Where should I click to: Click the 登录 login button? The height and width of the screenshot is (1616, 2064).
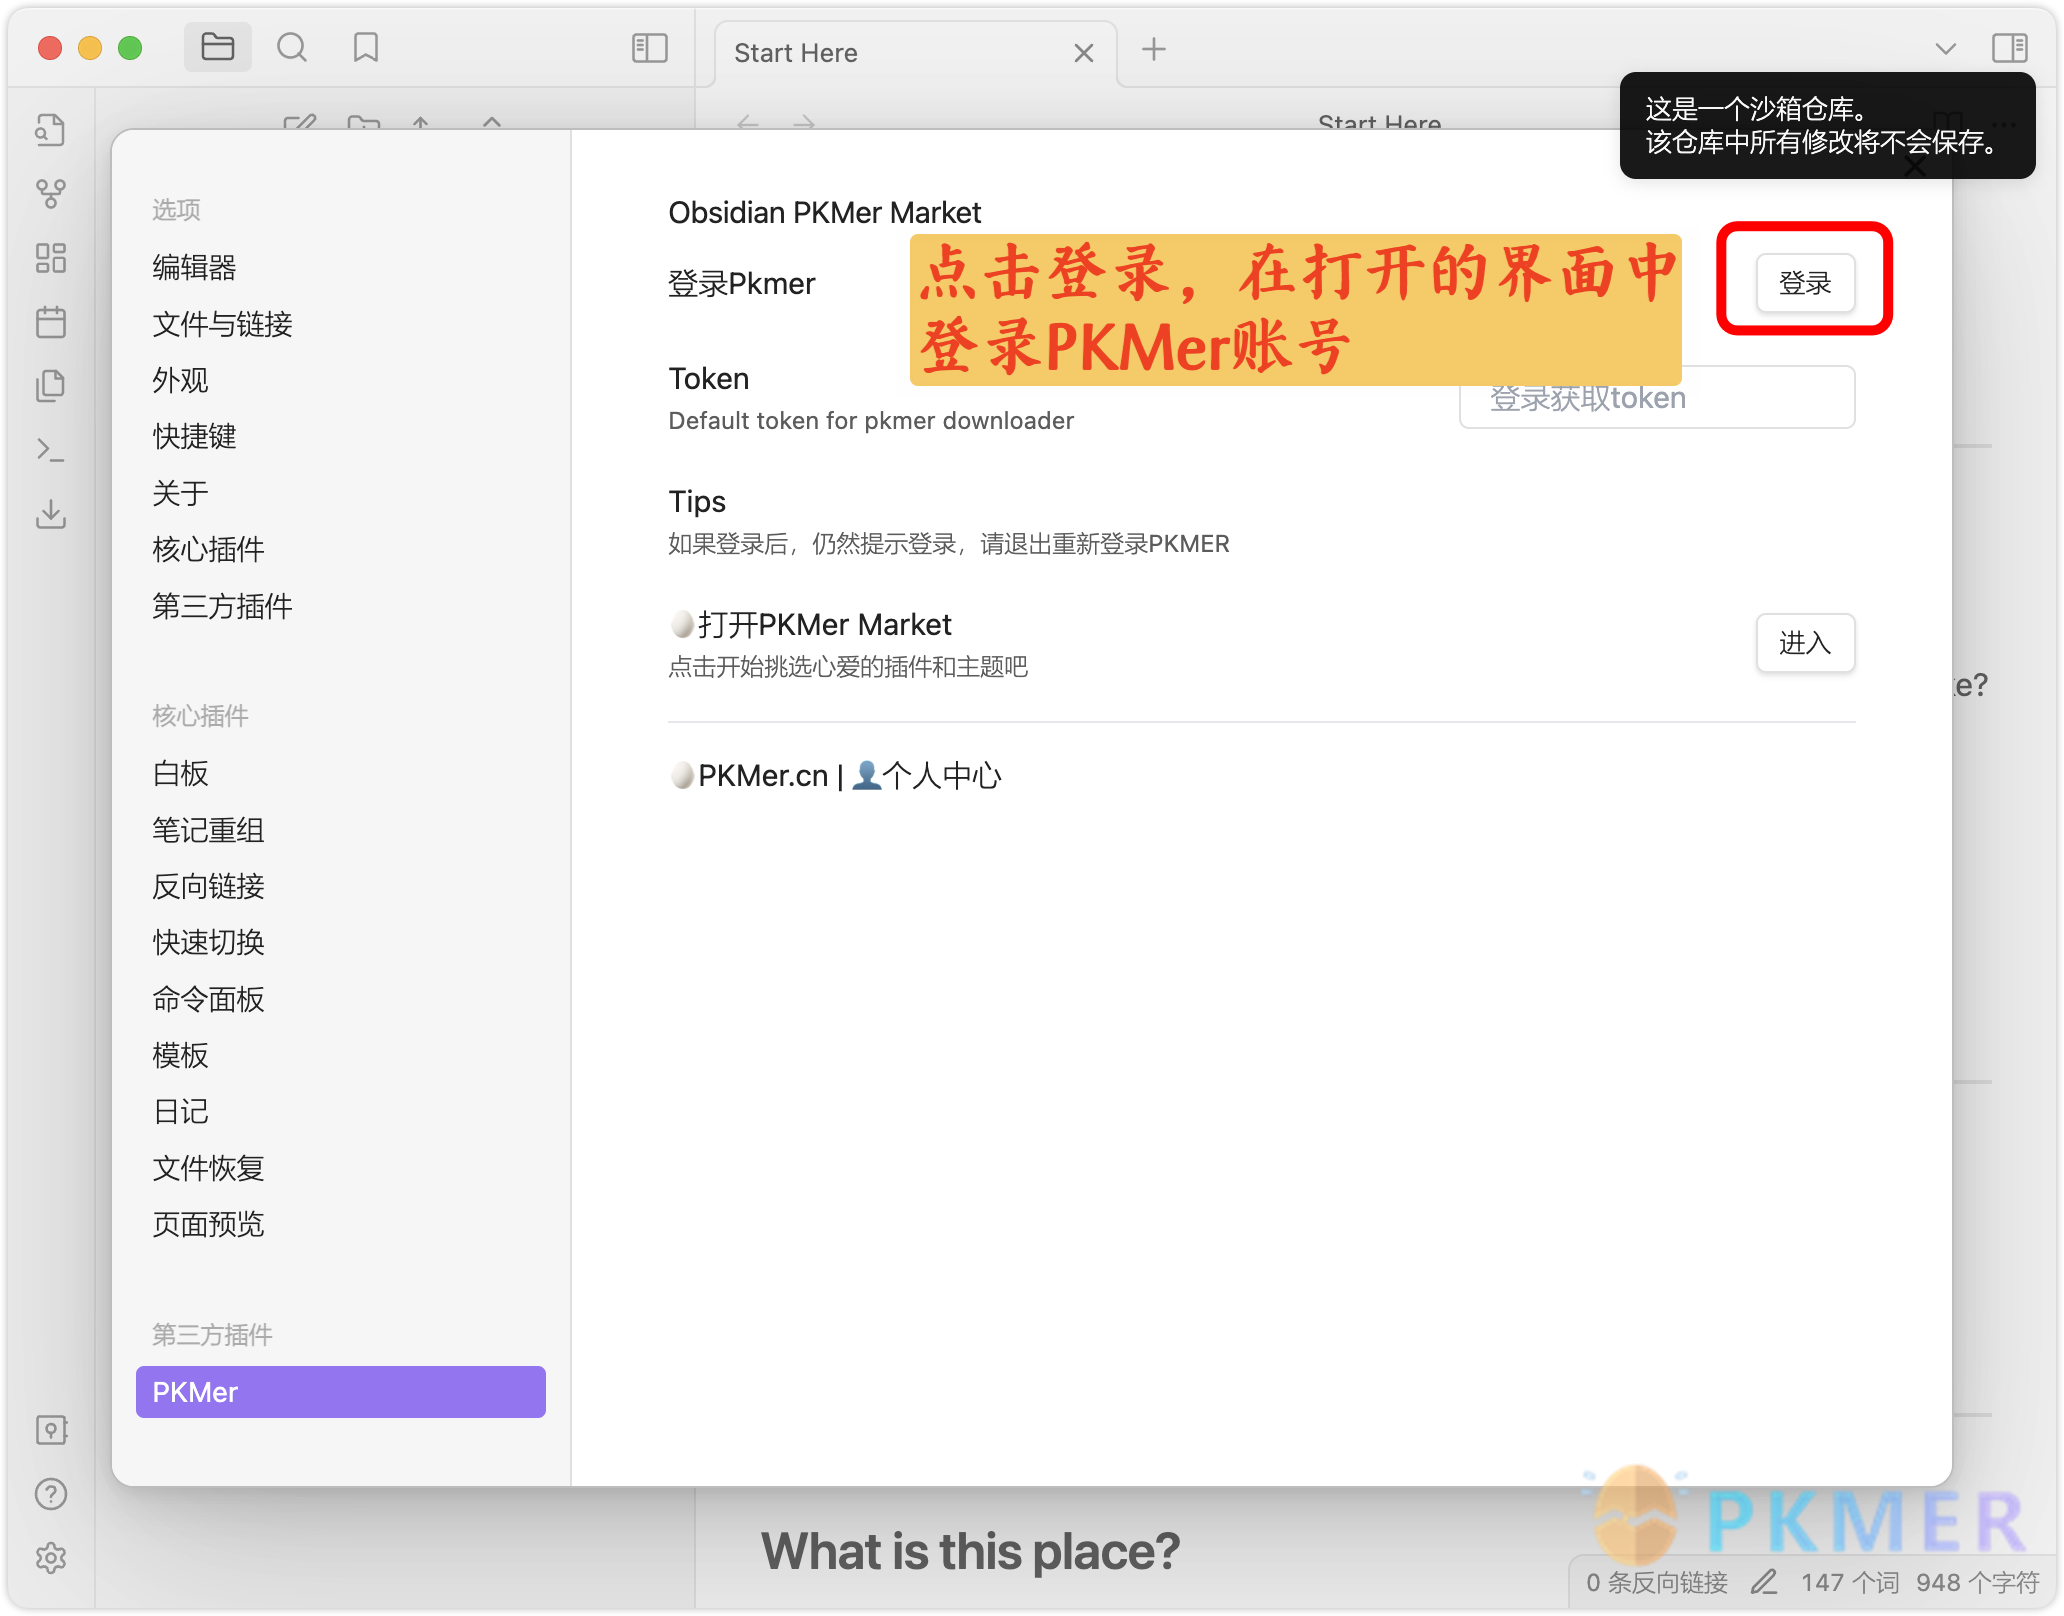[1805, 283]
